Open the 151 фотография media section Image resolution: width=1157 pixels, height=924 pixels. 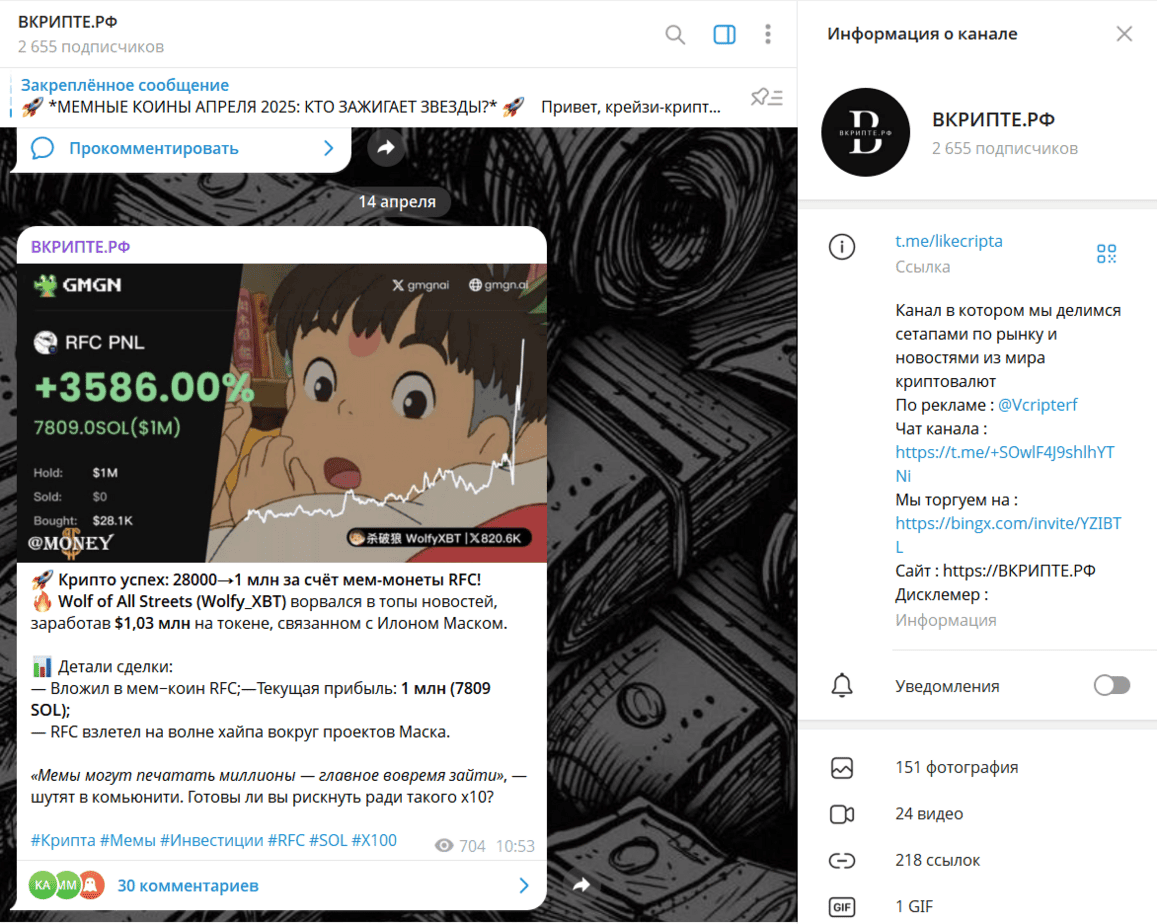point(956,768)
